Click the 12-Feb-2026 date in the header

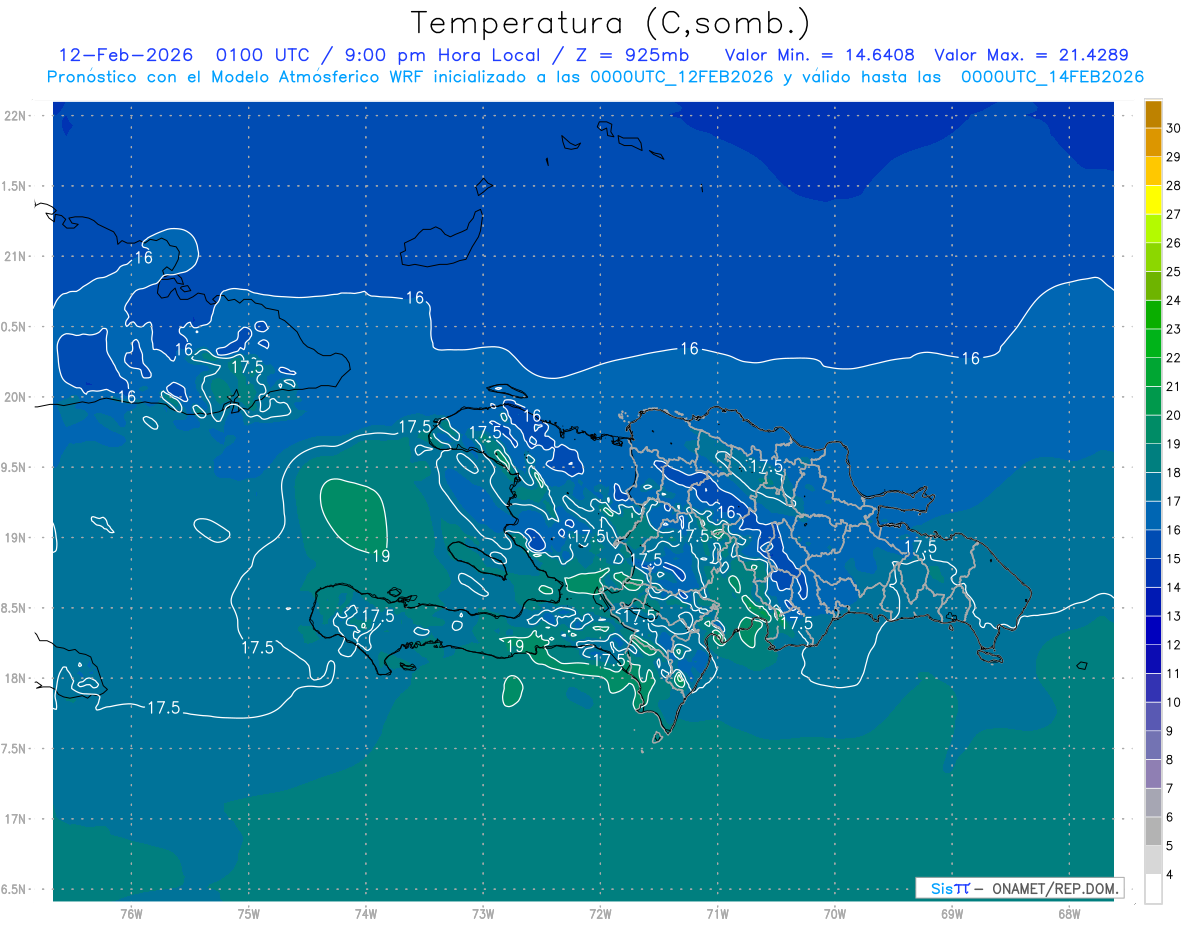[x=125, y=55]
